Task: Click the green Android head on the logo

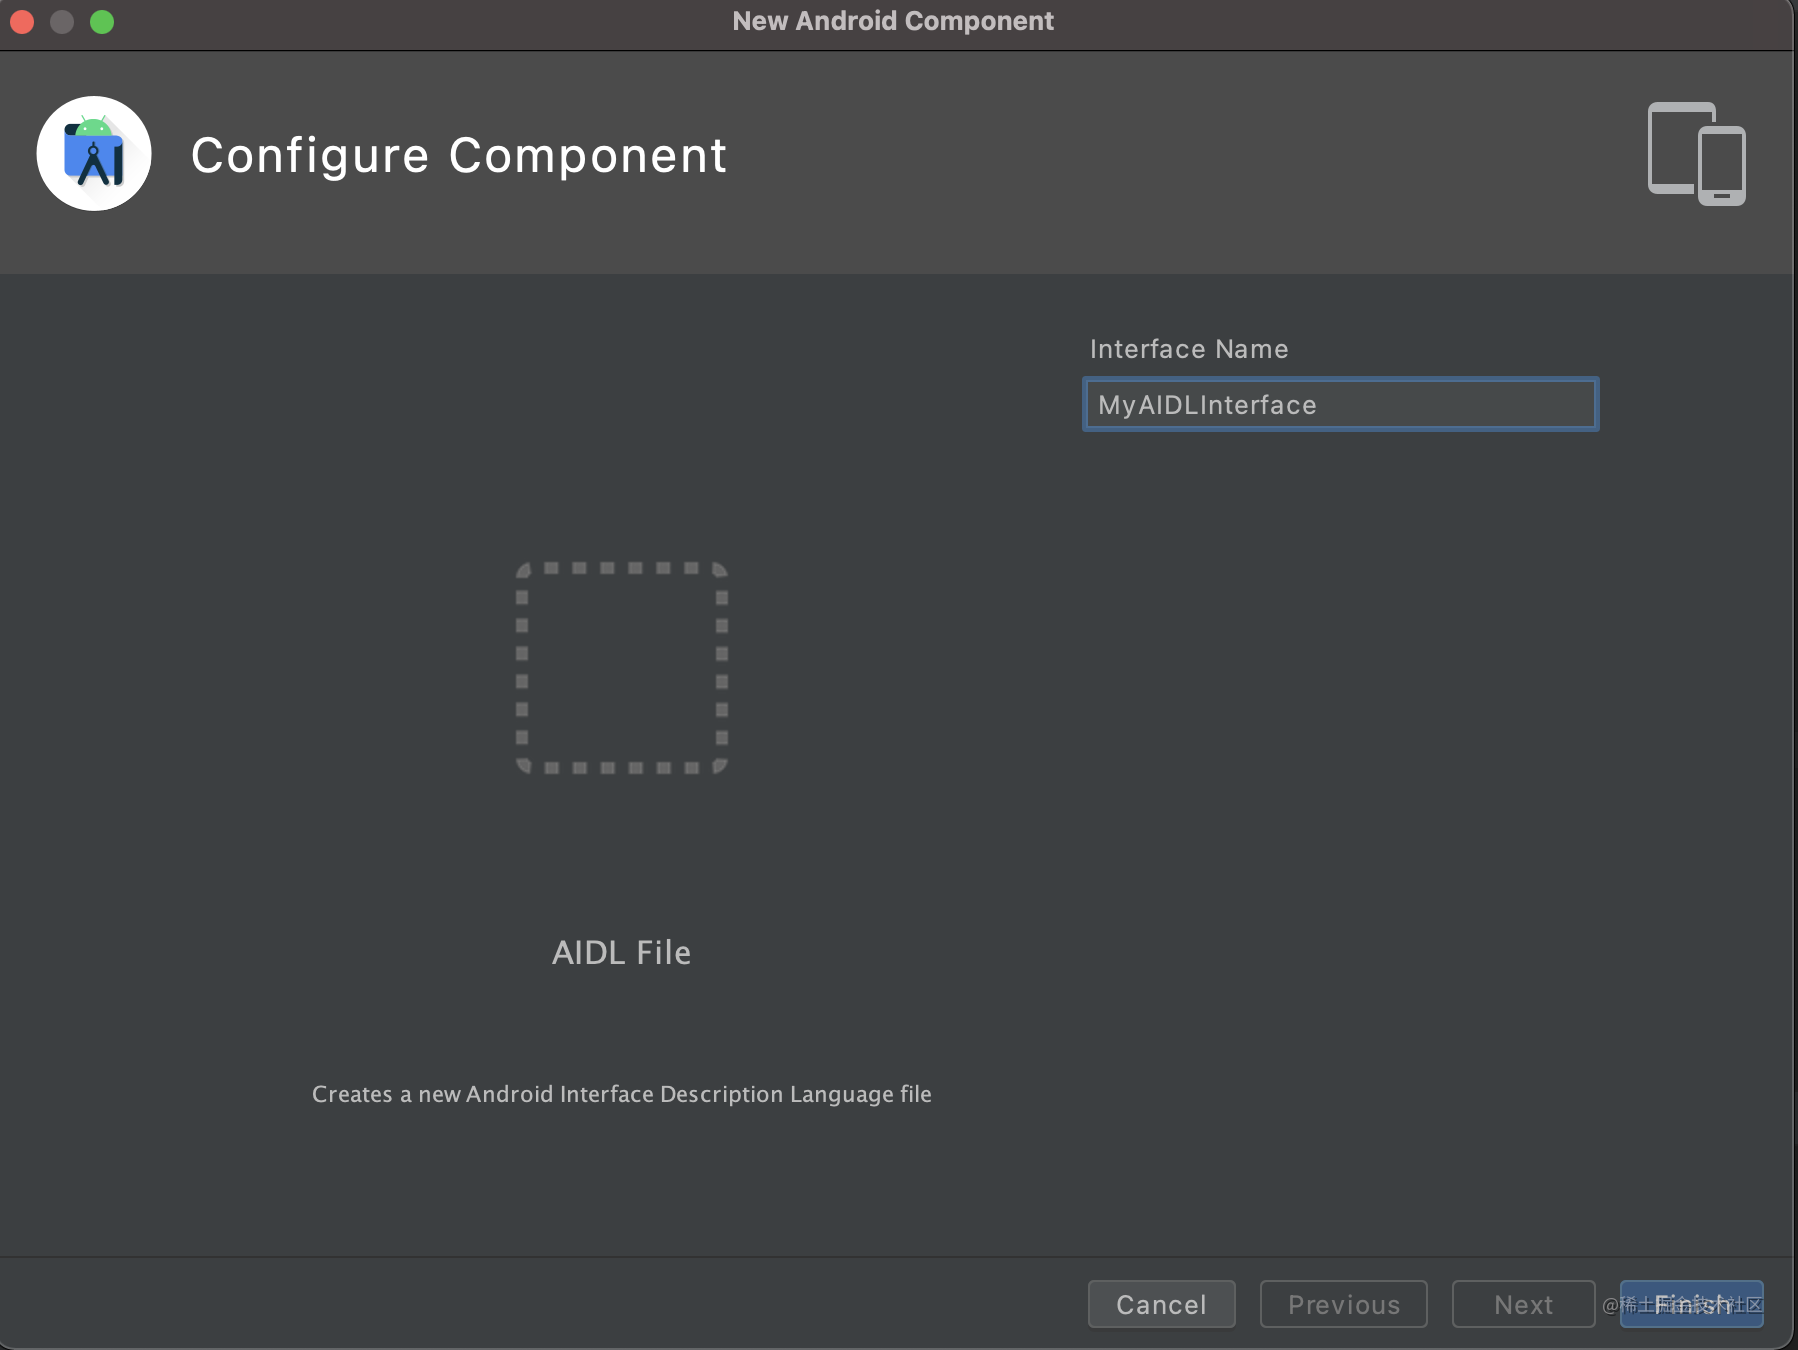Action: (x=93, y=126)
